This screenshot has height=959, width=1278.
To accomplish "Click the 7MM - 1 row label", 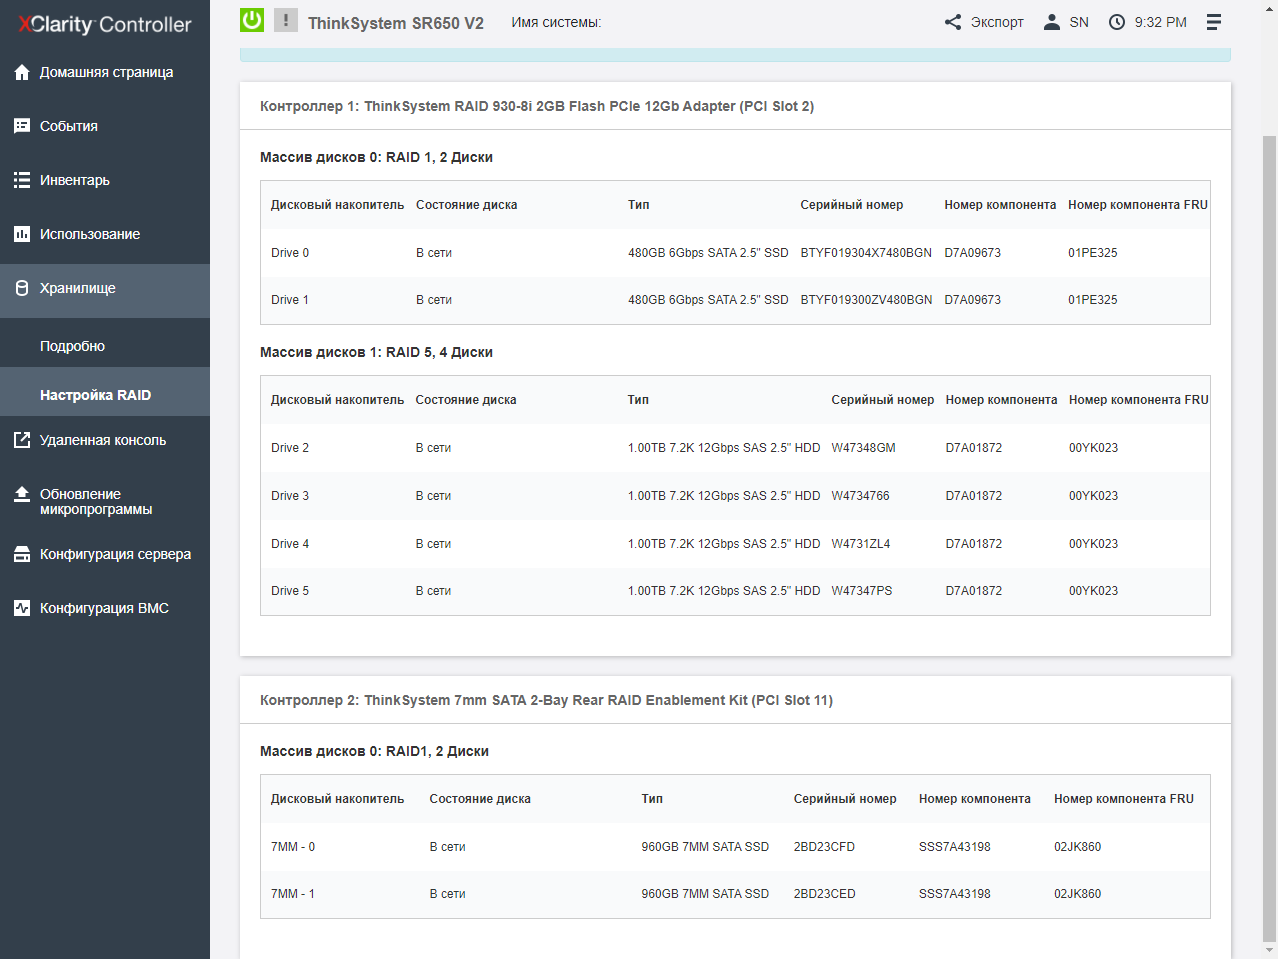I will click(x=293, y=894).
